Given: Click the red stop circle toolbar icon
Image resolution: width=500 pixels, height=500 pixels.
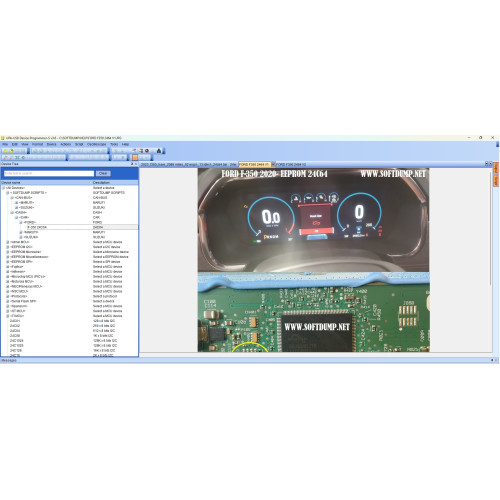Looking at the screenshot, I should coord(147,151).
